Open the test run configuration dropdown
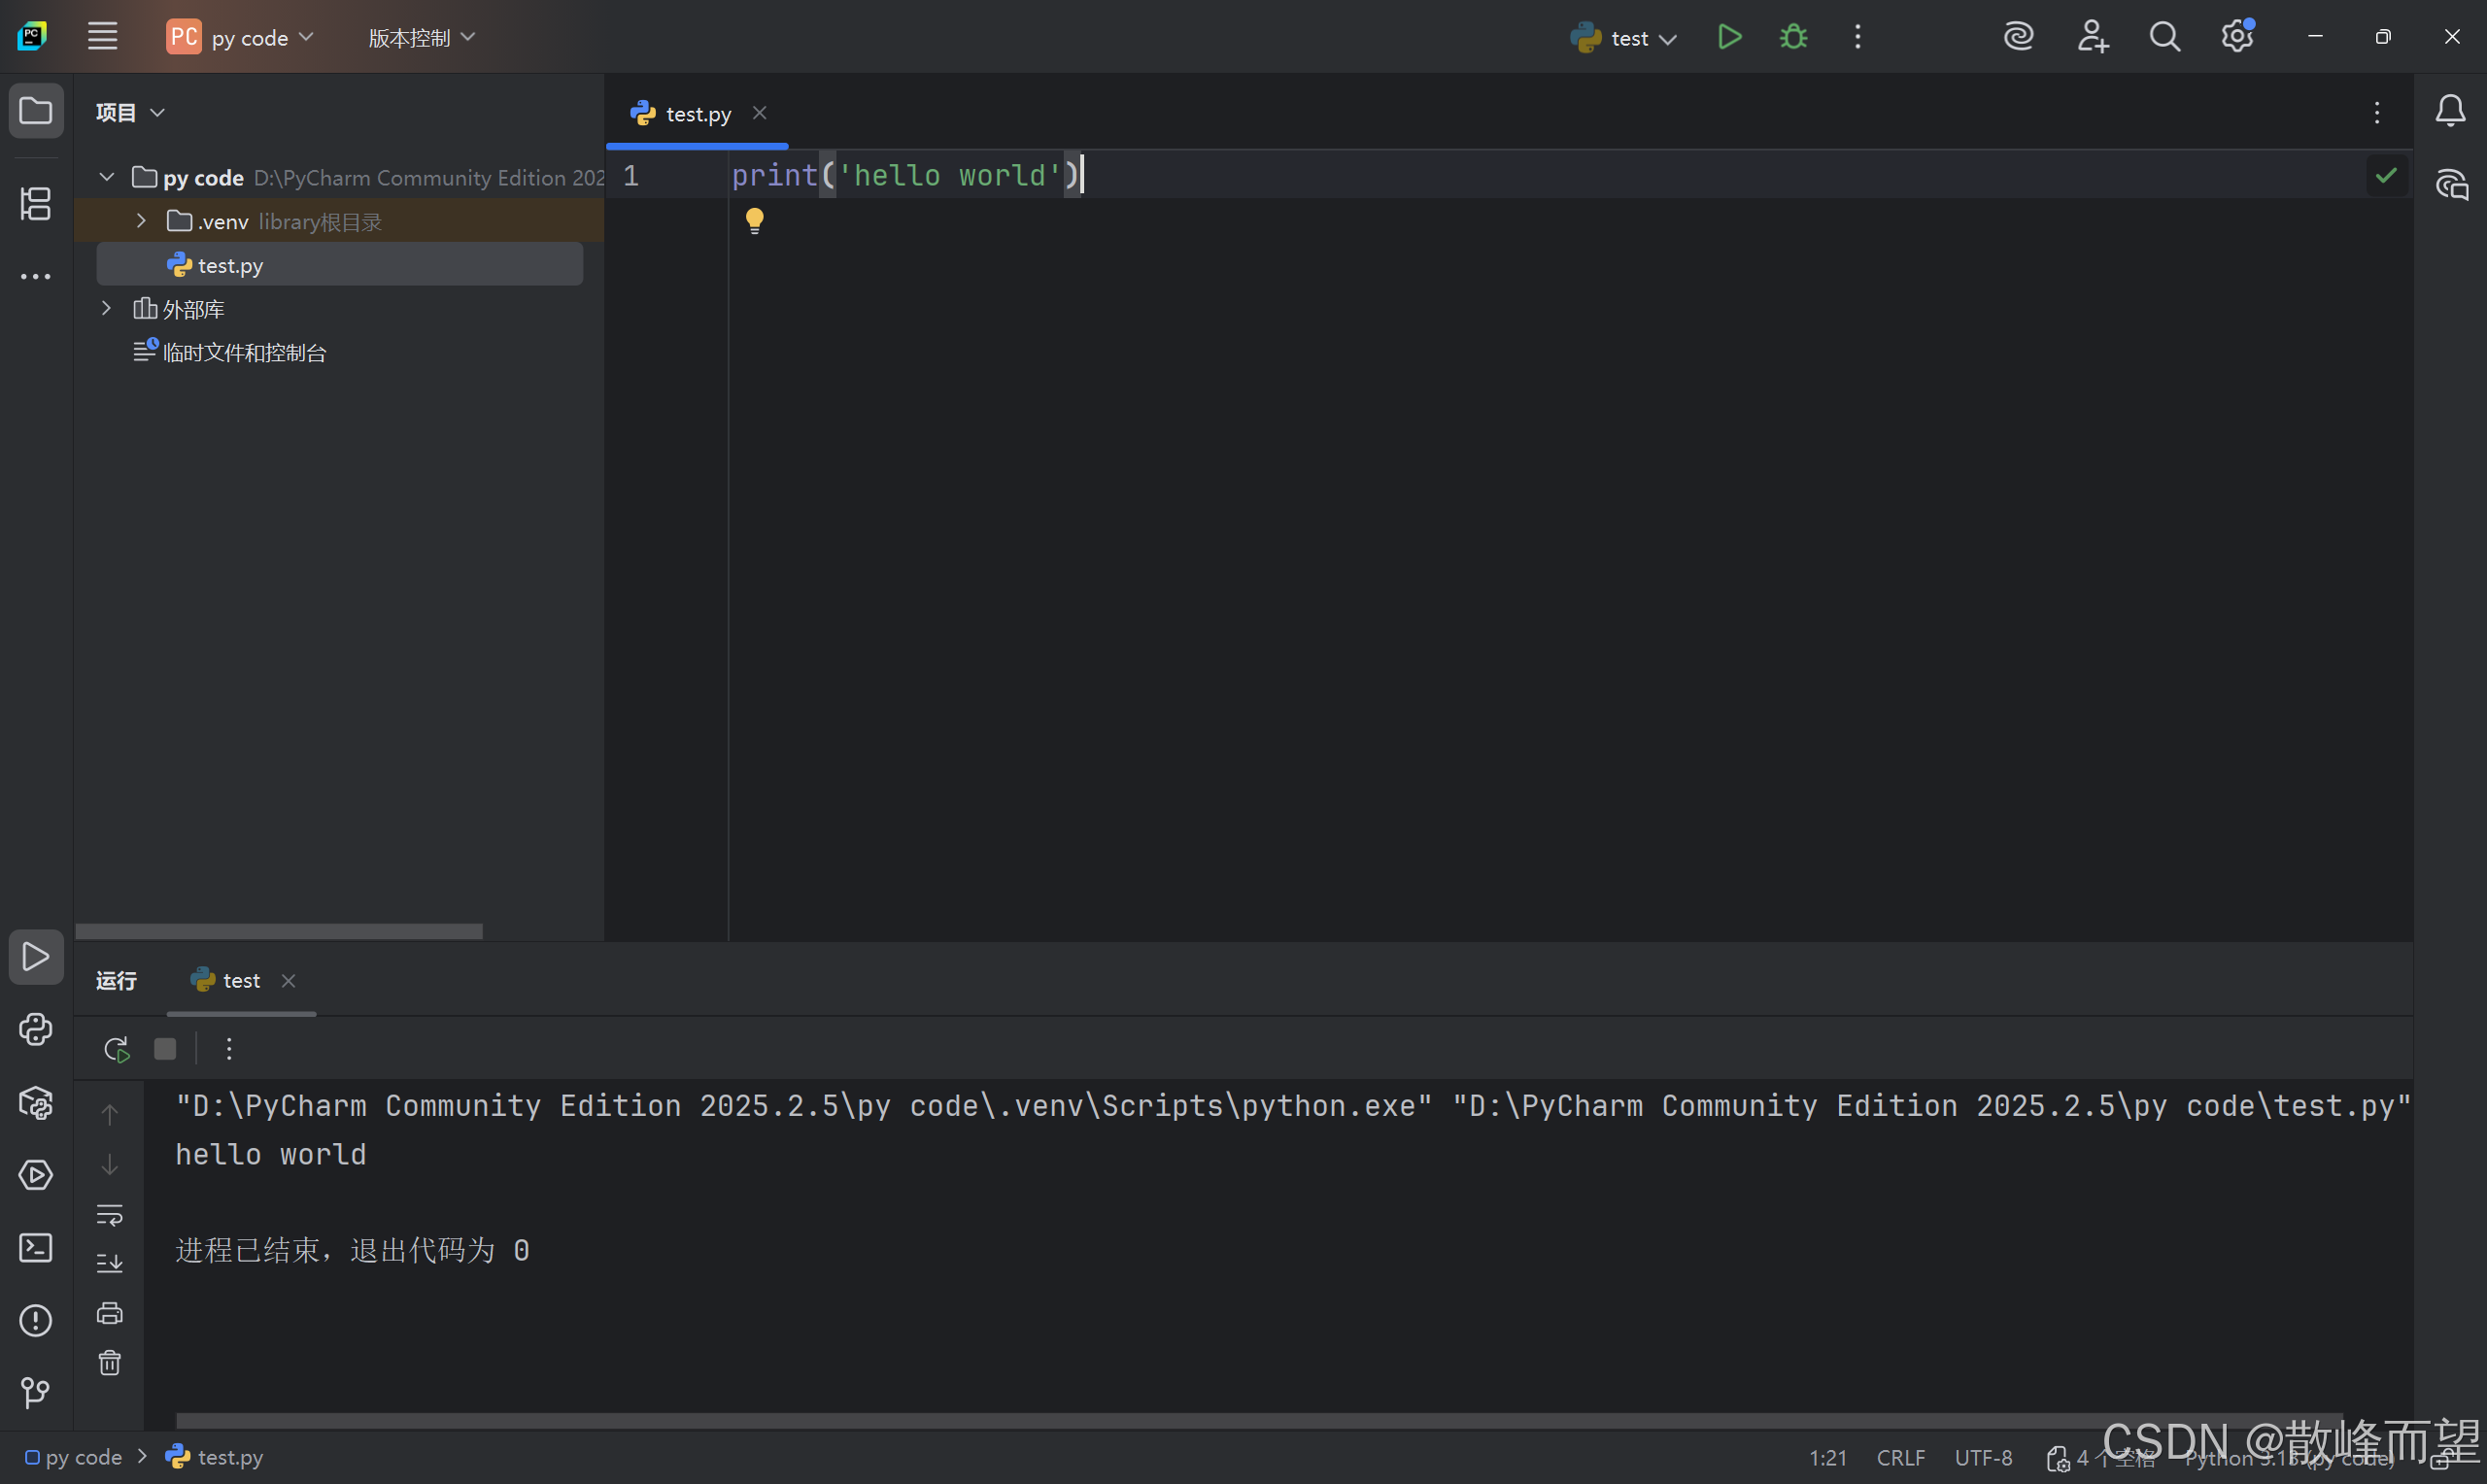 (1628, 38)
